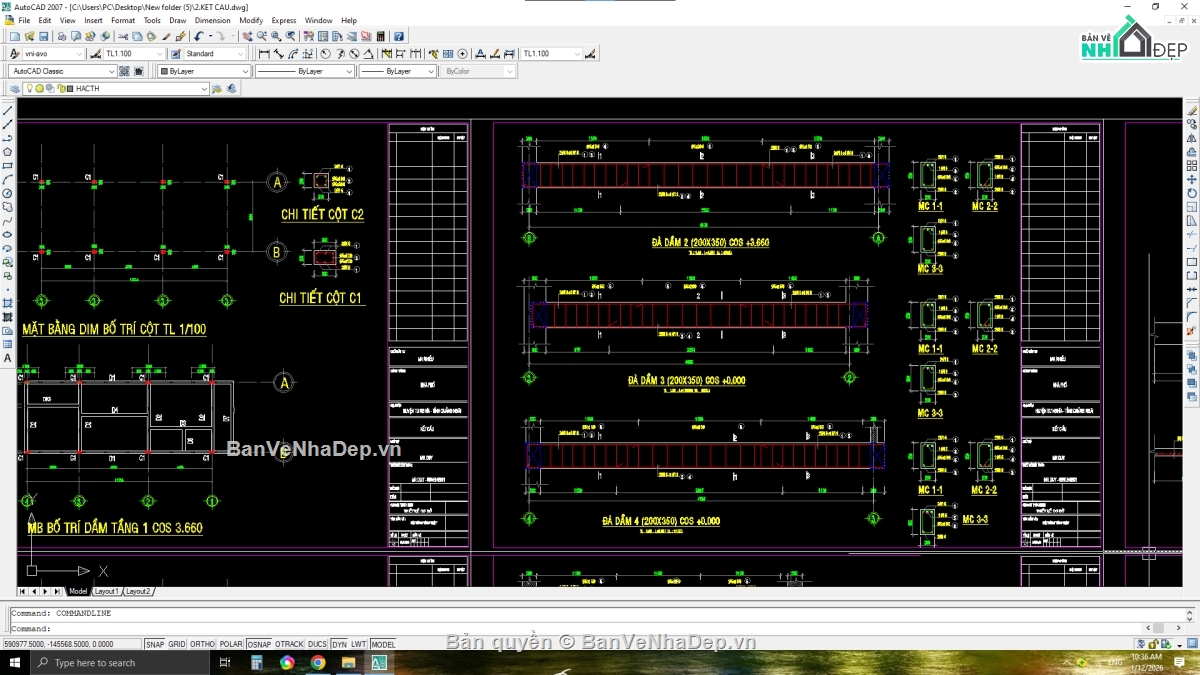This screenshot has height=675, width=1200.
Task: Switch to the Layout1 tab
Action: (x=106, y=591)
